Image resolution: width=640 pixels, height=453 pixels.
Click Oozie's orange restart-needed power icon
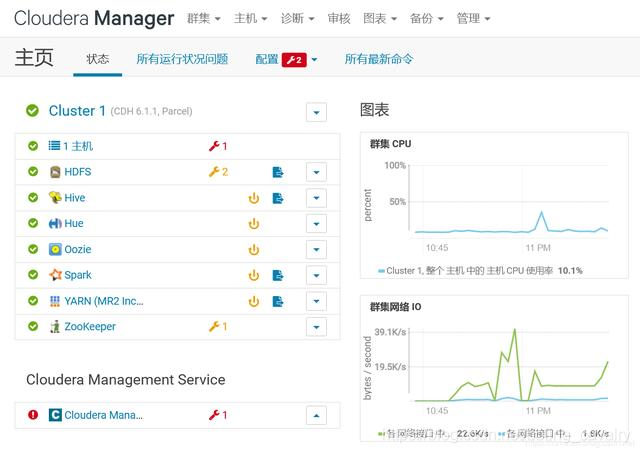point(254,249)
